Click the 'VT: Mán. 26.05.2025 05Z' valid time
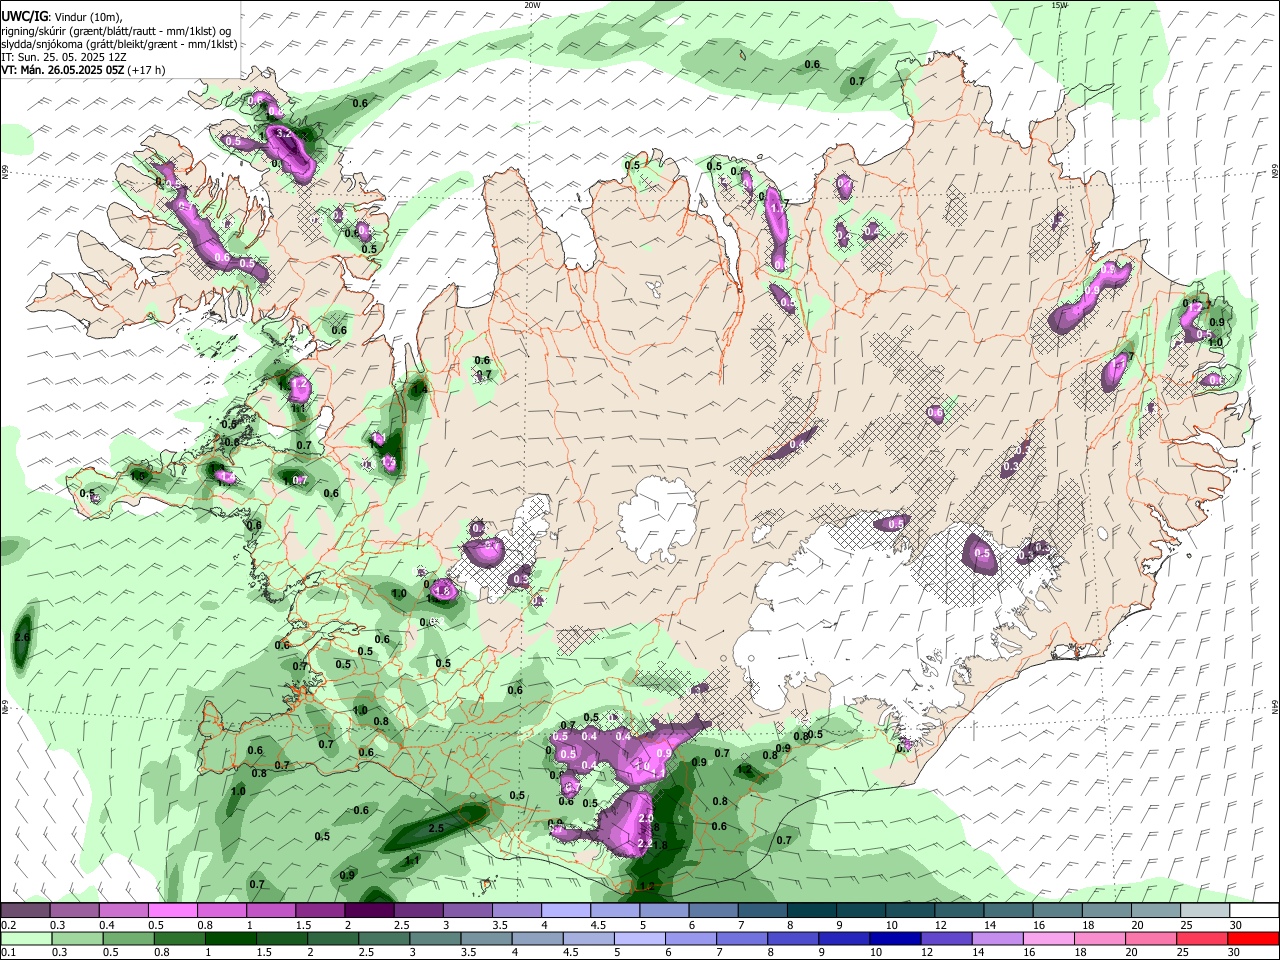The width and height of the screenshot is (1280, 960). coord(62,70)
